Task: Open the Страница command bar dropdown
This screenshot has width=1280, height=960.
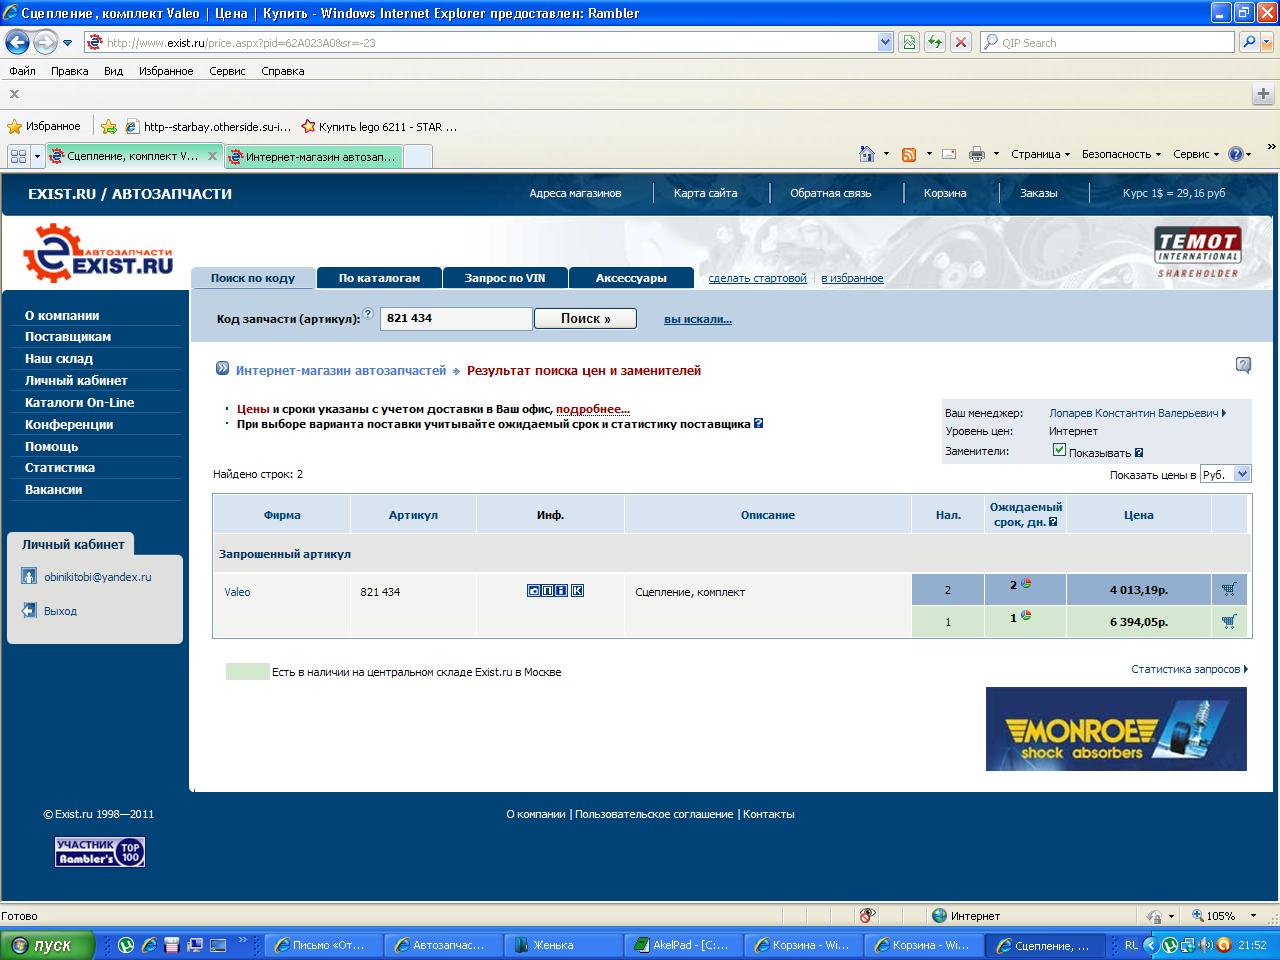Action: 1040,154
